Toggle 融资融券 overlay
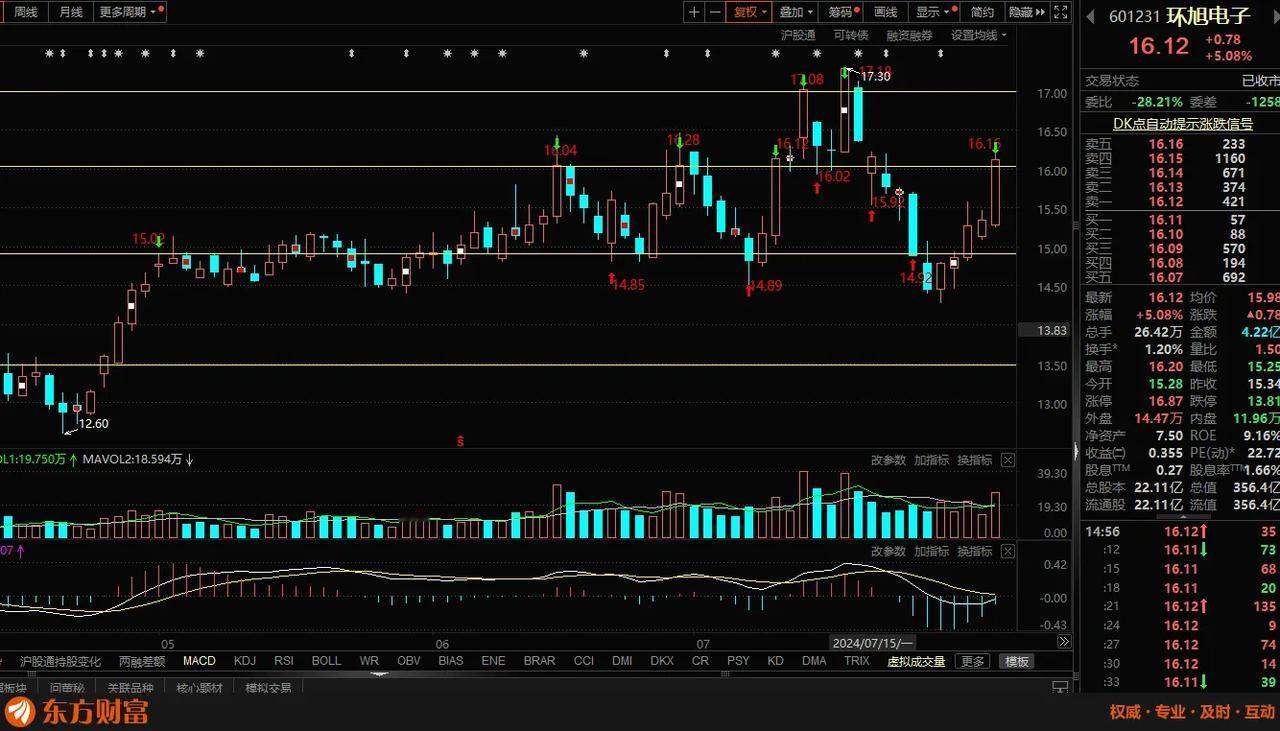 (909, 35)
